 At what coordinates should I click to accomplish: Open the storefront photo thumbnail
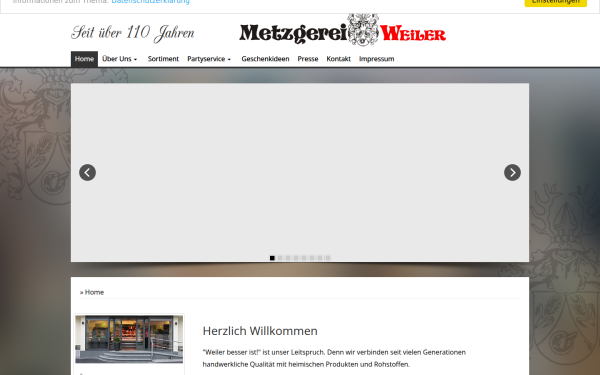129,339
